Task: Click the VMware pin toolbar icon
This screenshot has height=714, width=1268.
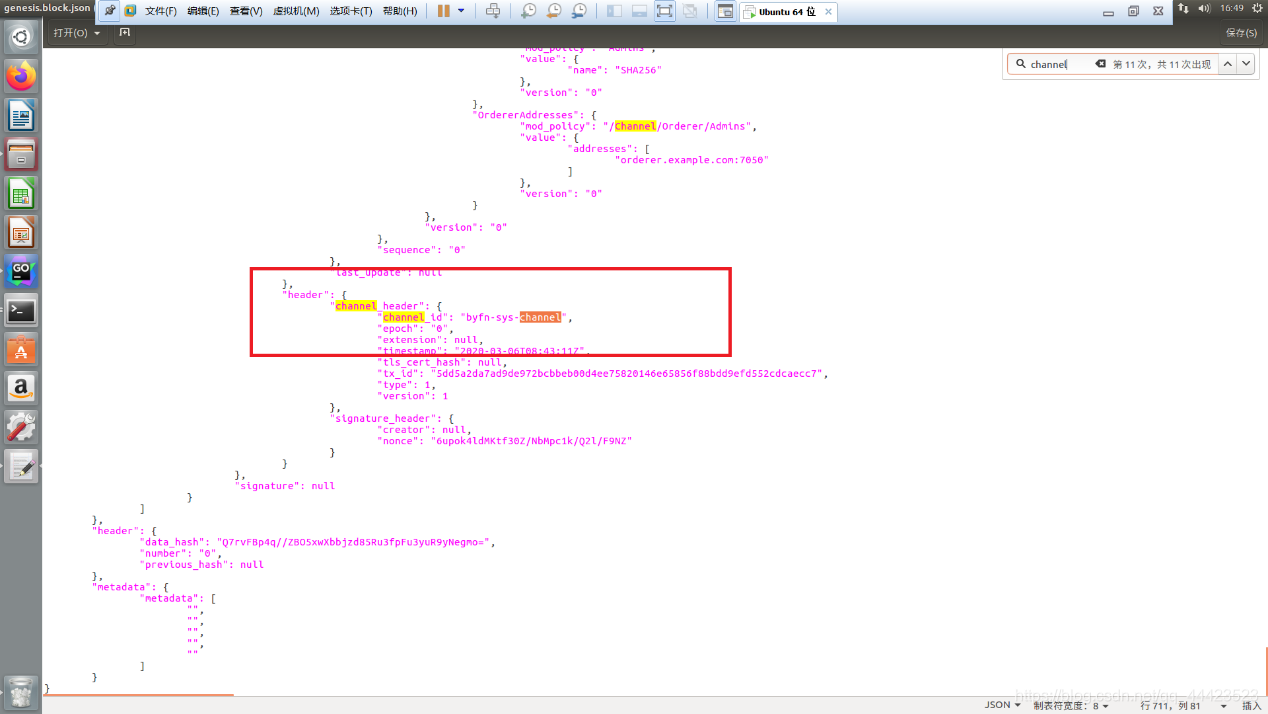Action: click(109, 11)
